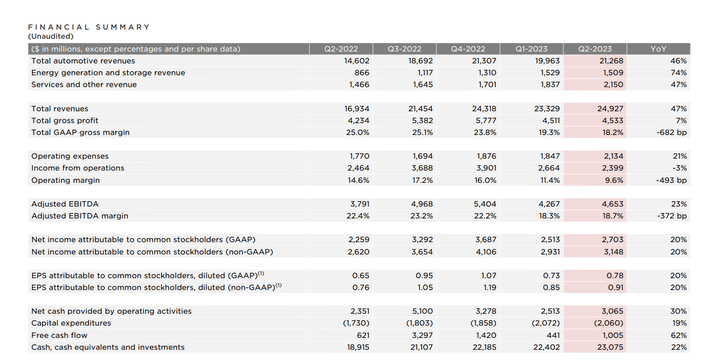
Task: Select the GAAP EPS value 0.65
Action: click(361, 275)
